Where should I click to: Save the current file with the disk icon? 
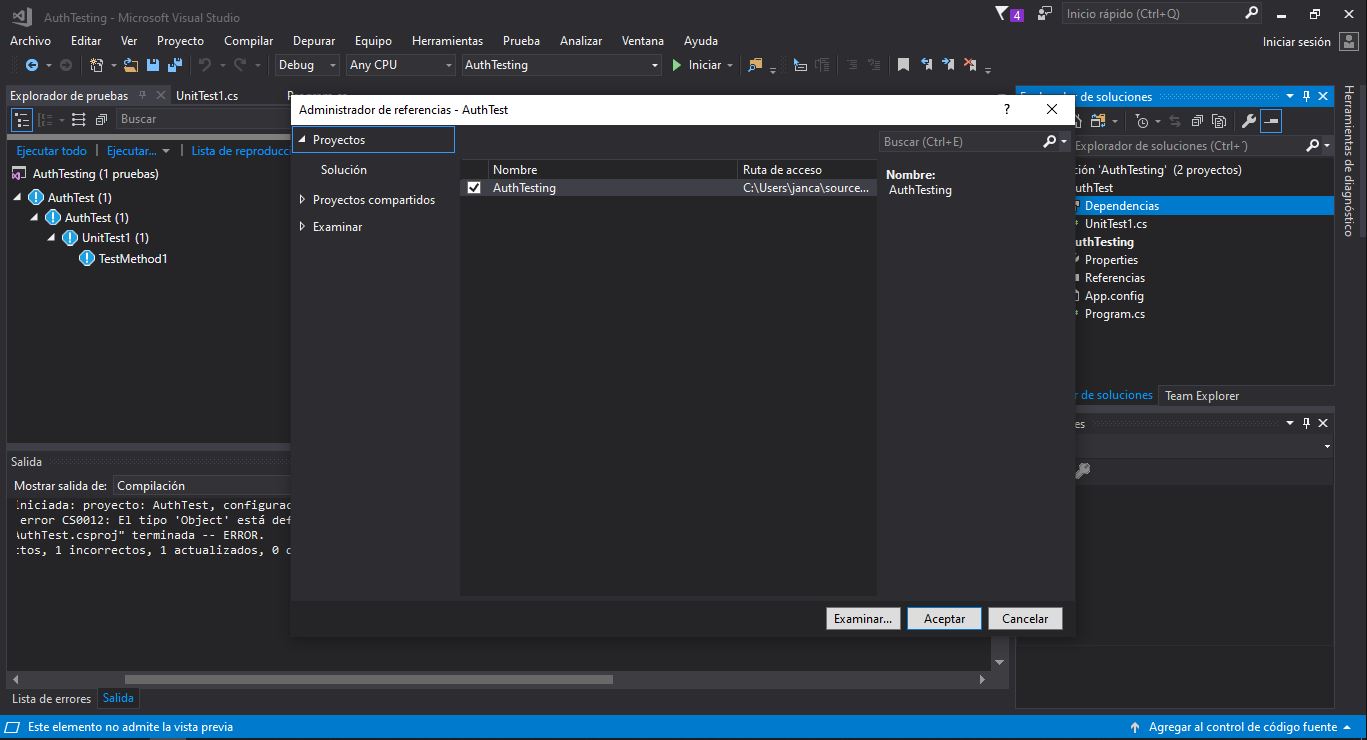pyautogui.click(x=153, y=65)
